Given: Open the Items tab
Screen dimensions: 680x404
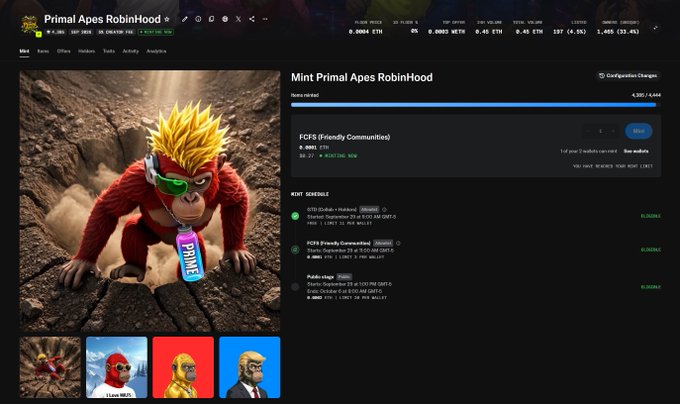Looking at the screenshot, I should [x=43, y=51].
